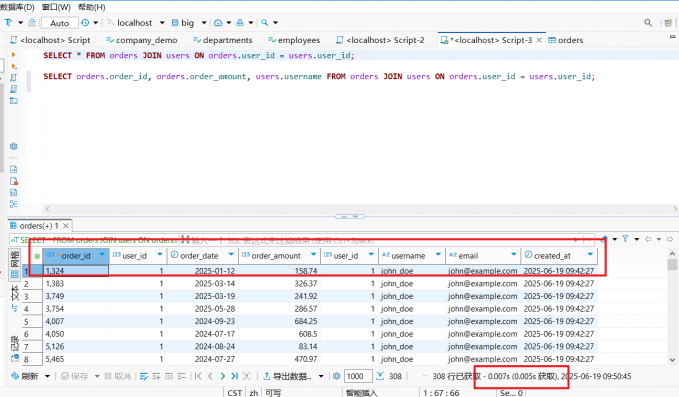The image size is (679, 397).
Task: Click the edit-cell icon in the results toolbar
Action: (144, 376)
